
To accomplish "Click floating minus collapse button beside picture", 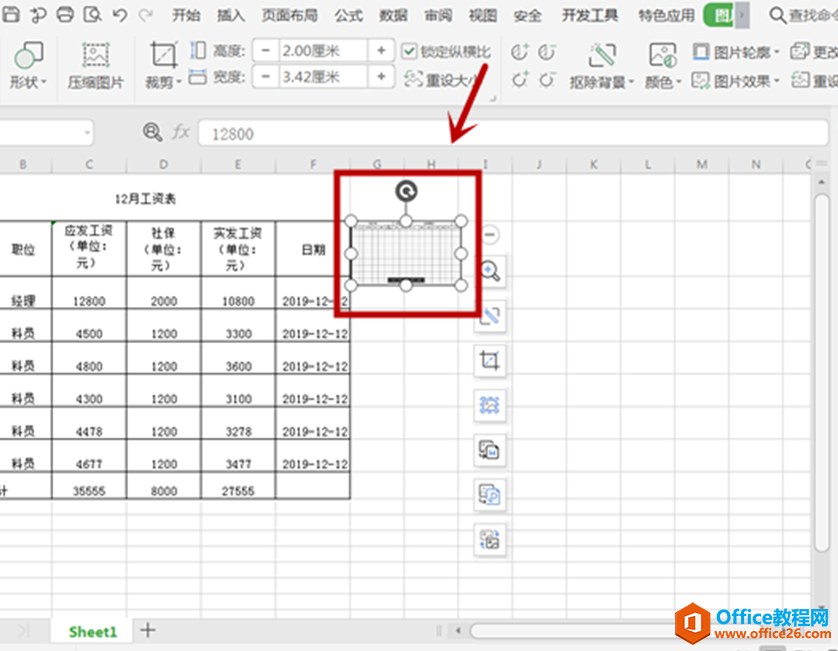I will click(490, 234).
